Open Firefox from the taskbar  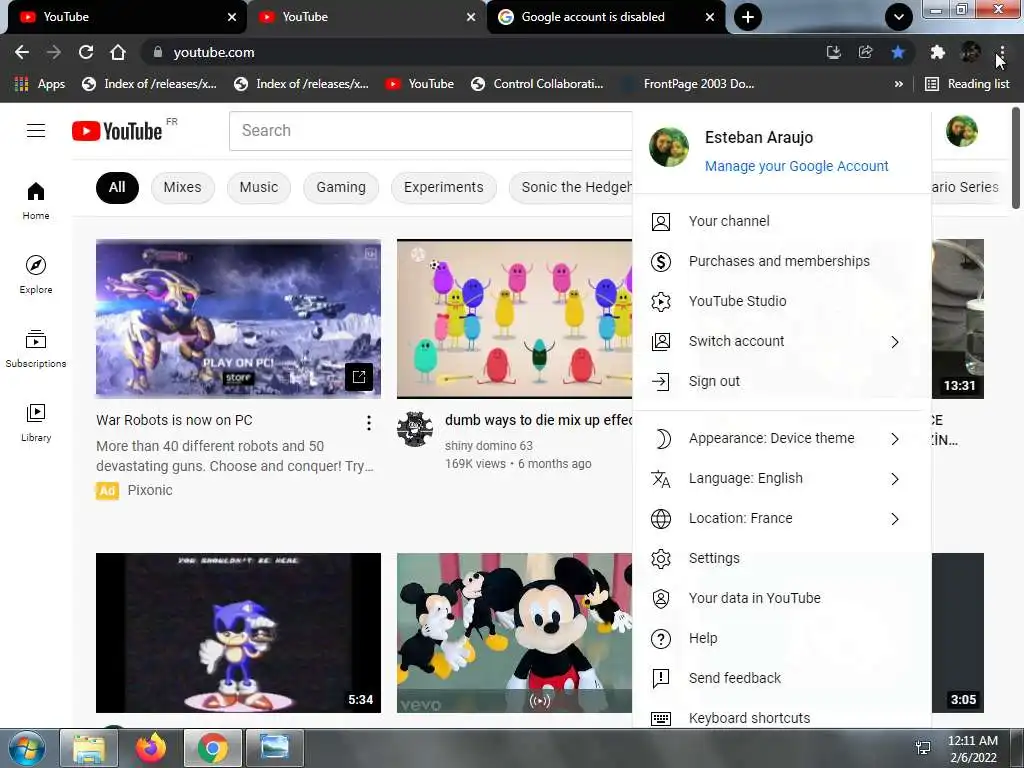pos(151,748)
